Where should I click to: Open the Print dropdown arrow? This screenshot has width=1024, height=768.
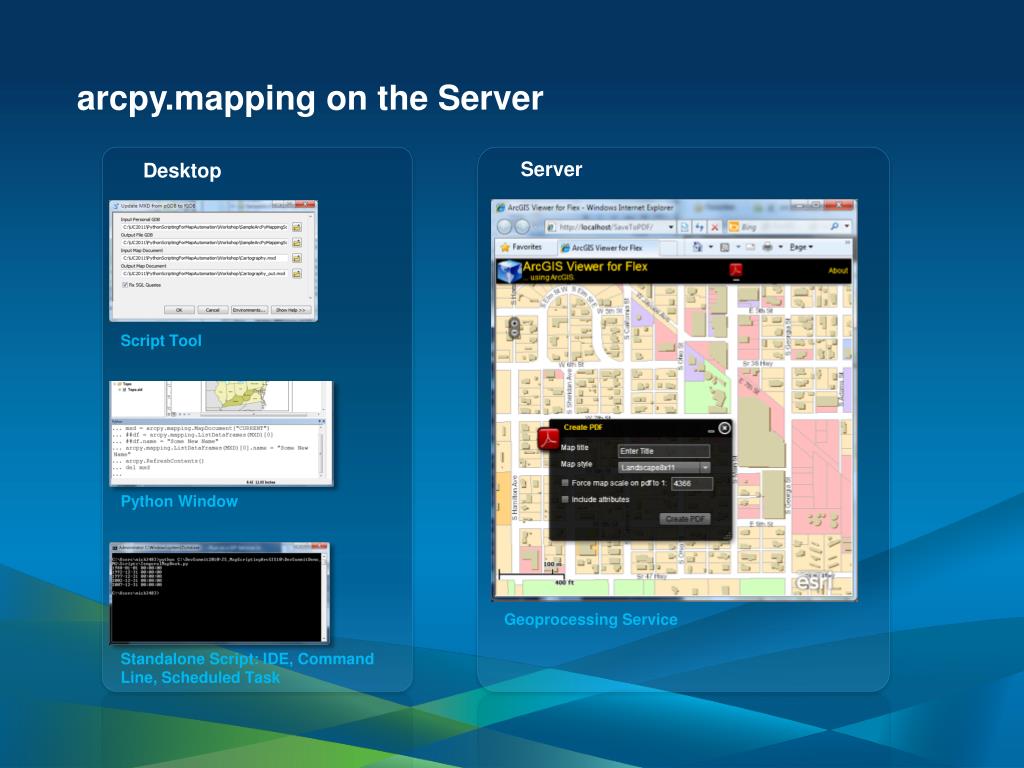coord(780,246)
